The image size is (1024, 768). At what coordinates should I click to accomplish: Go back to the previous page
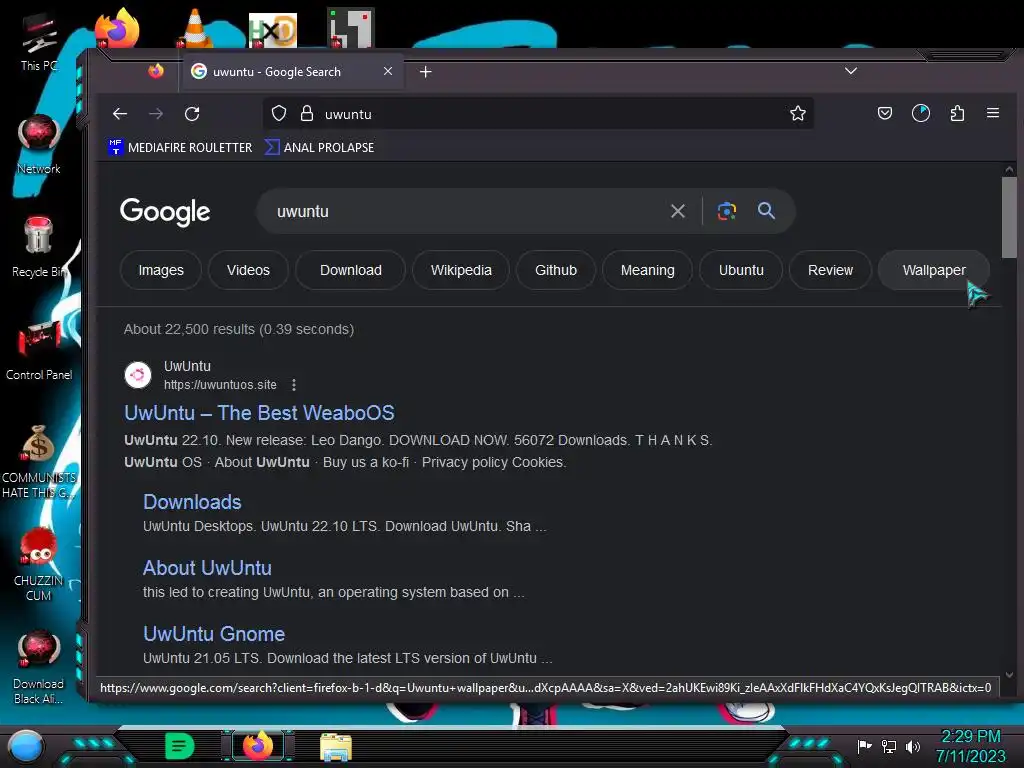click(x=120, y=114)
